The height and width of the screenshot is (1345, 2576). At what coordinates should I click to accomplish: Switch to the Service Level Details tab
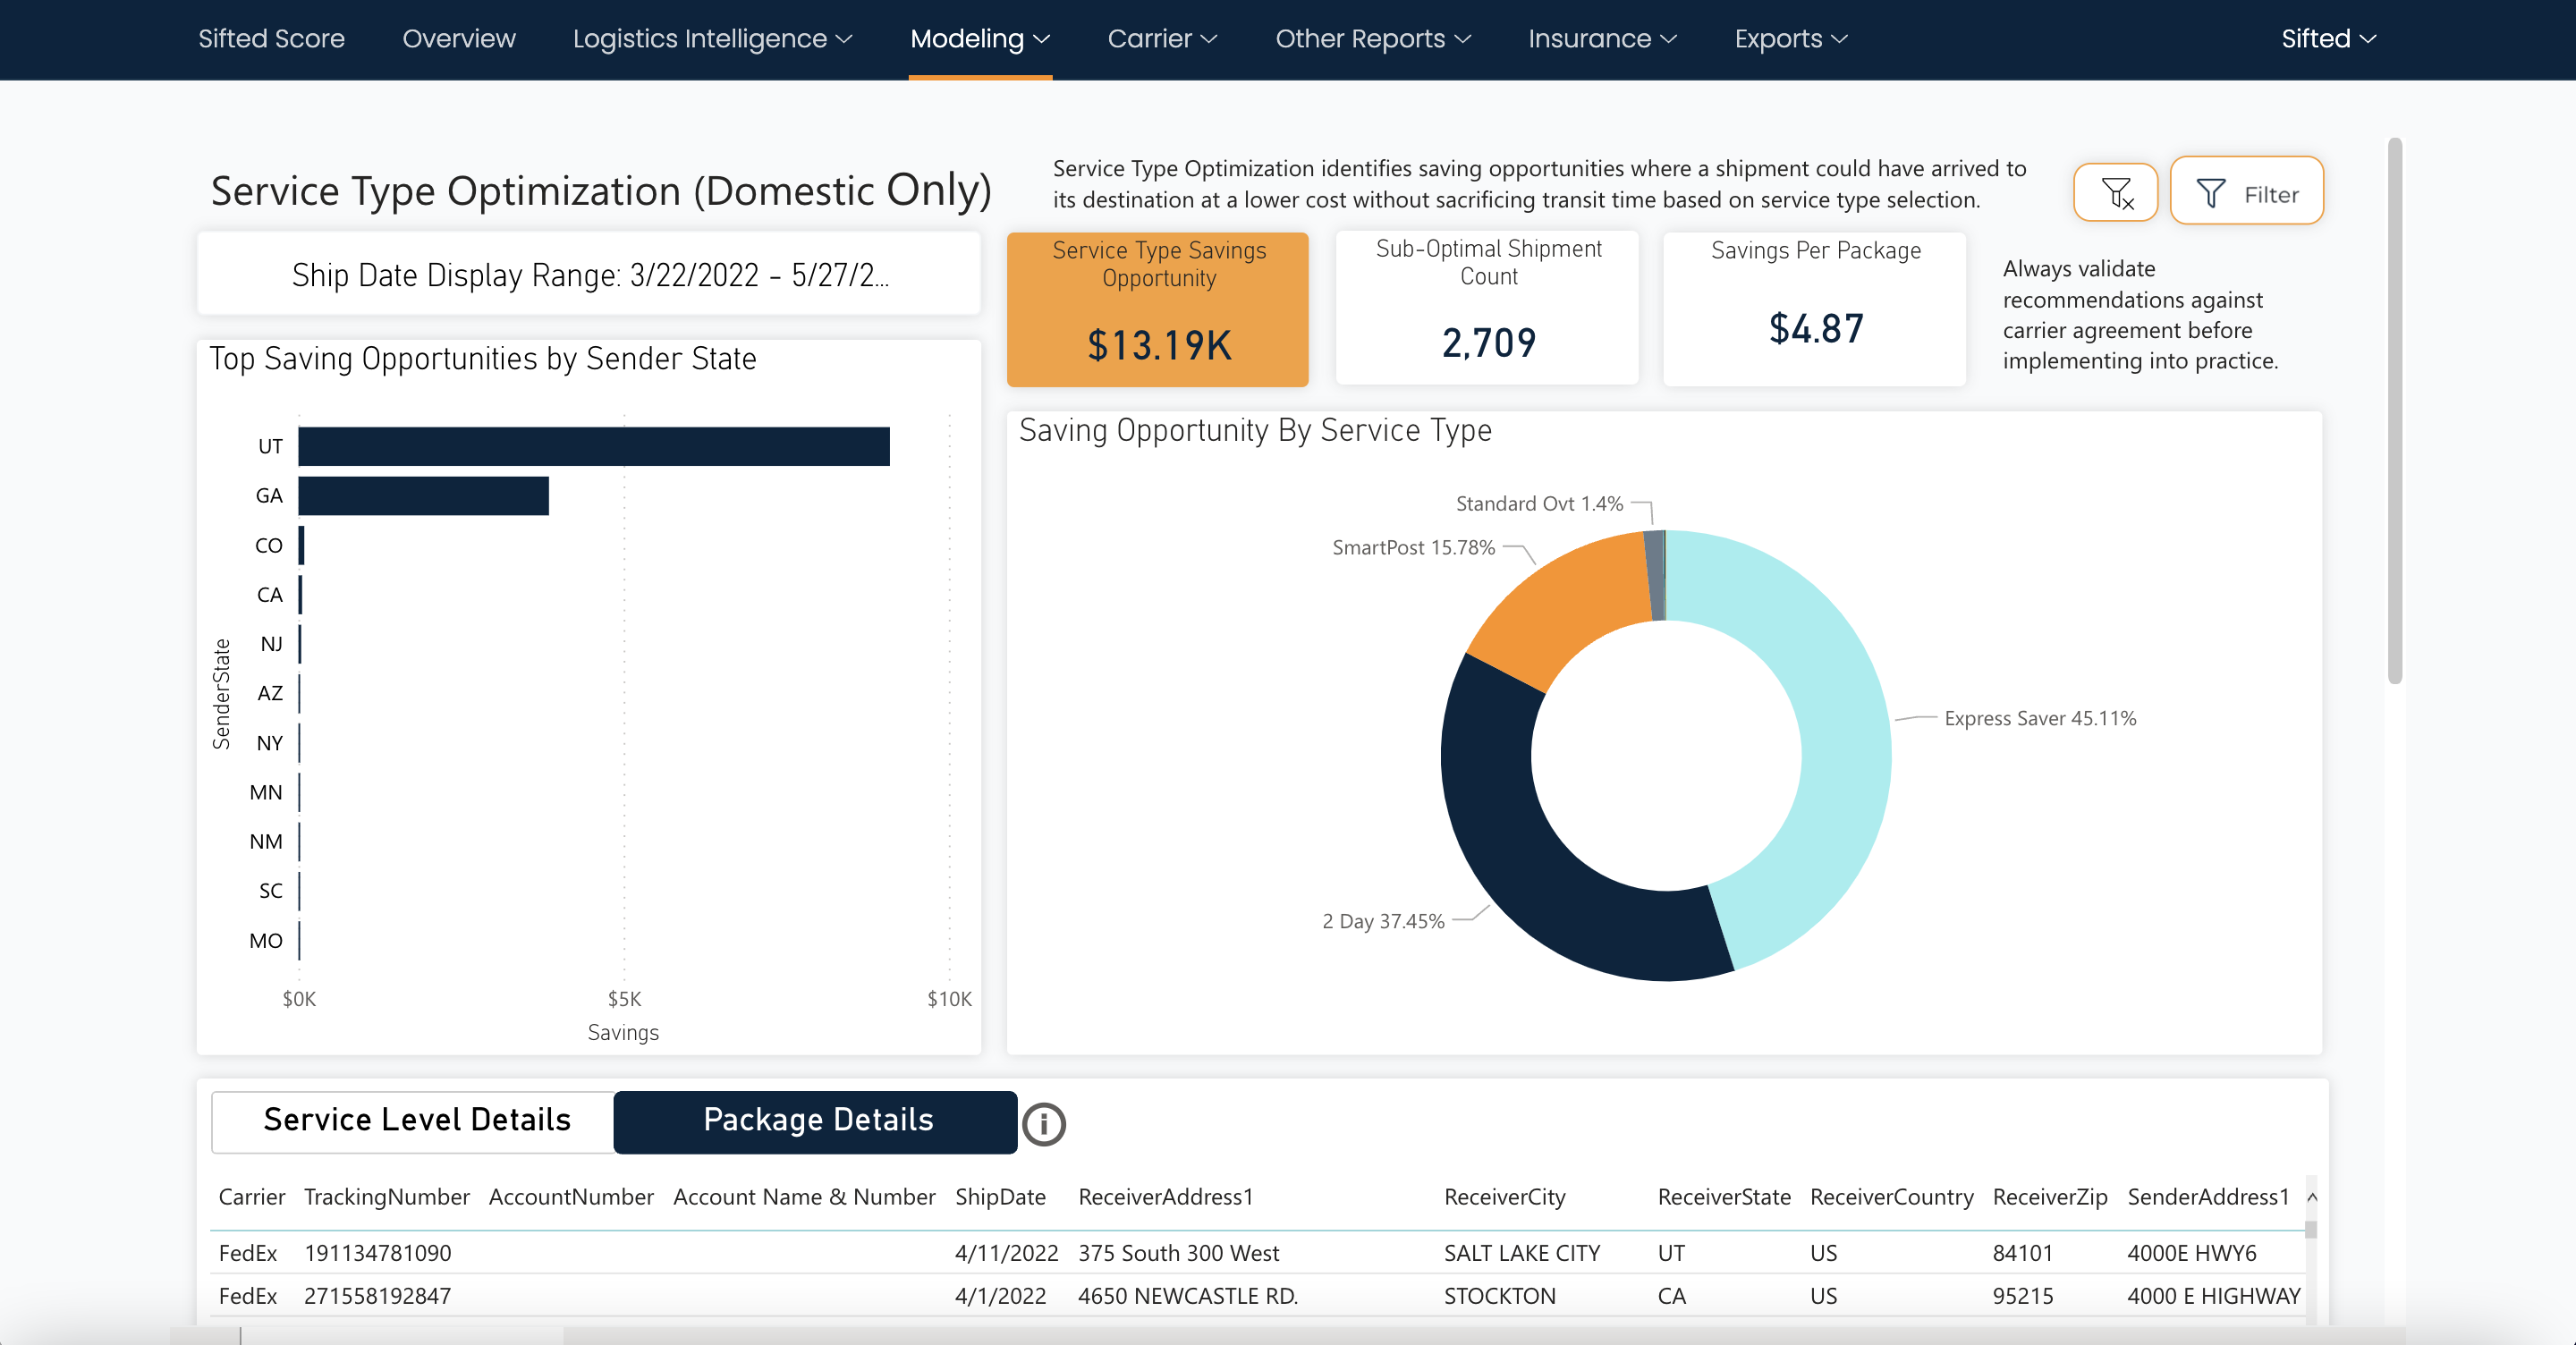[x=415, y=1121]
